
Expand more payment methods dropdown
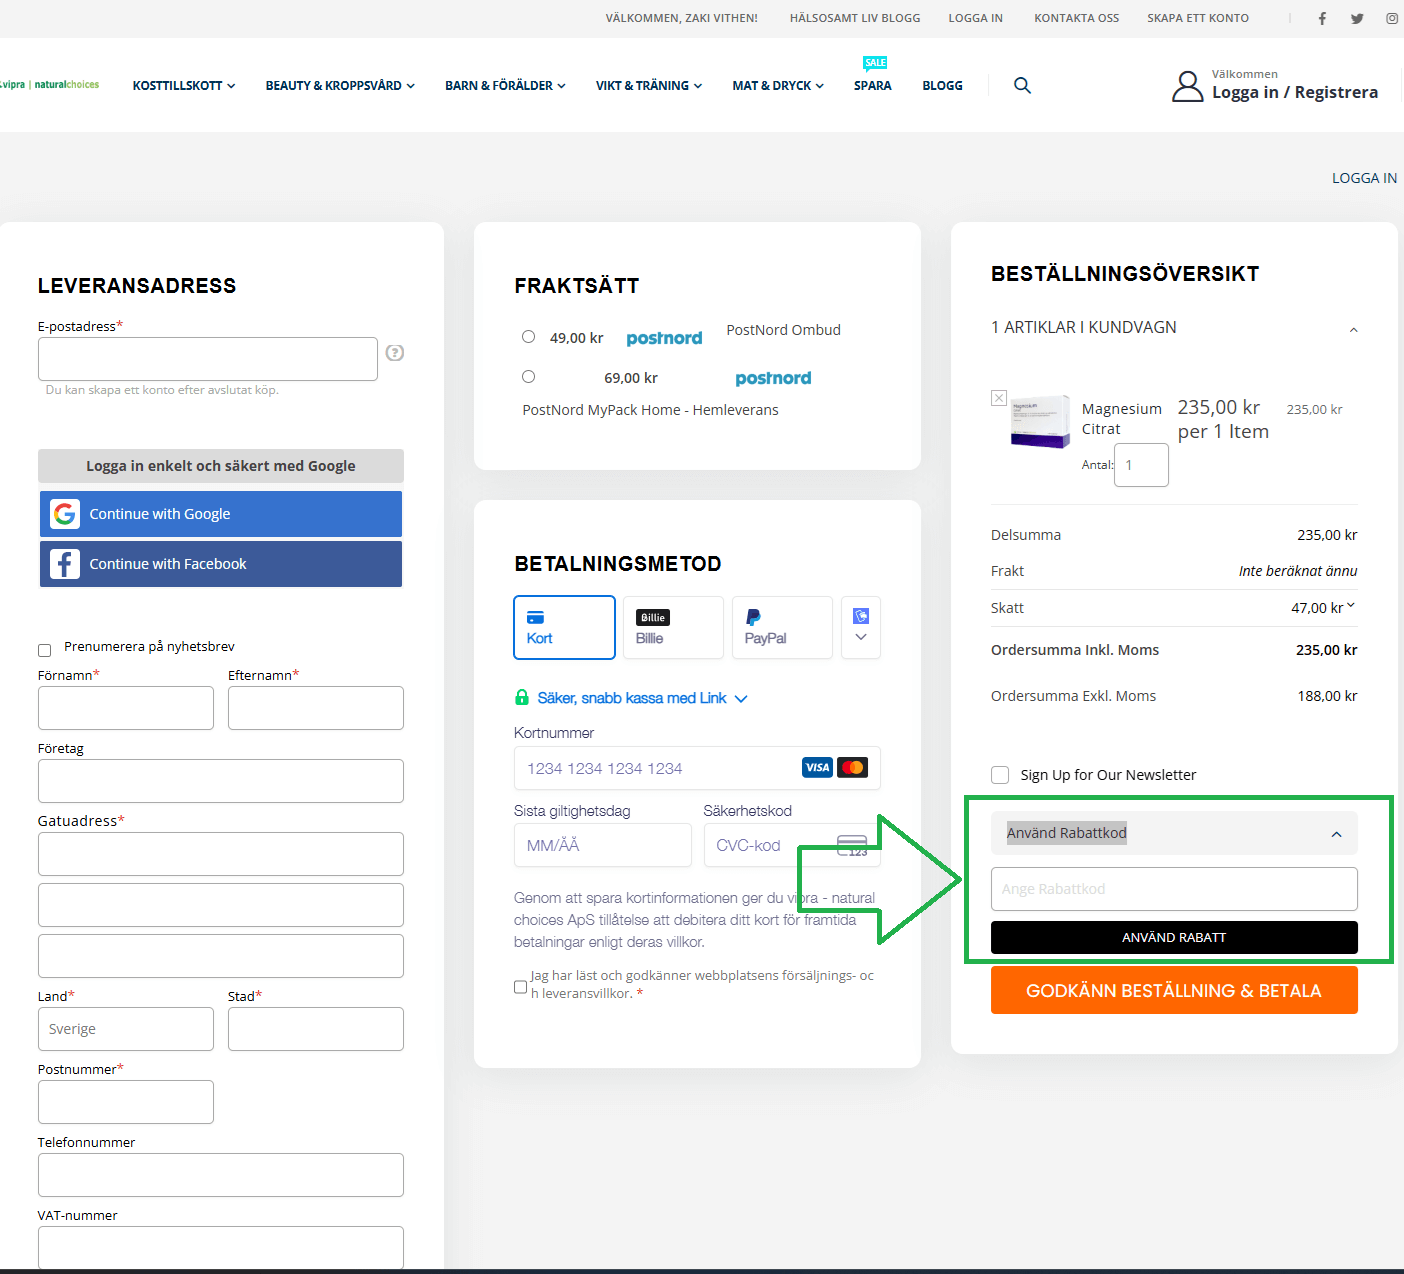click(861, 627)
